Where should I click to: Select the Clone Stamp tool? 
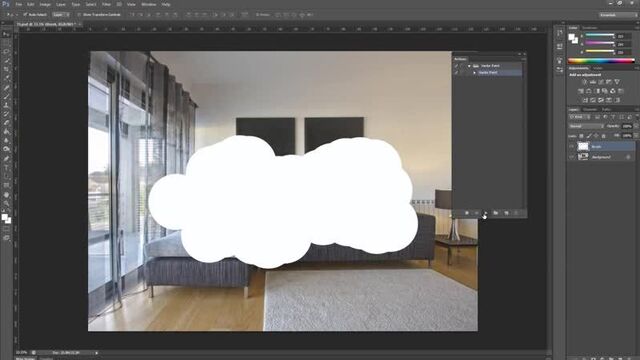(6, 105)
